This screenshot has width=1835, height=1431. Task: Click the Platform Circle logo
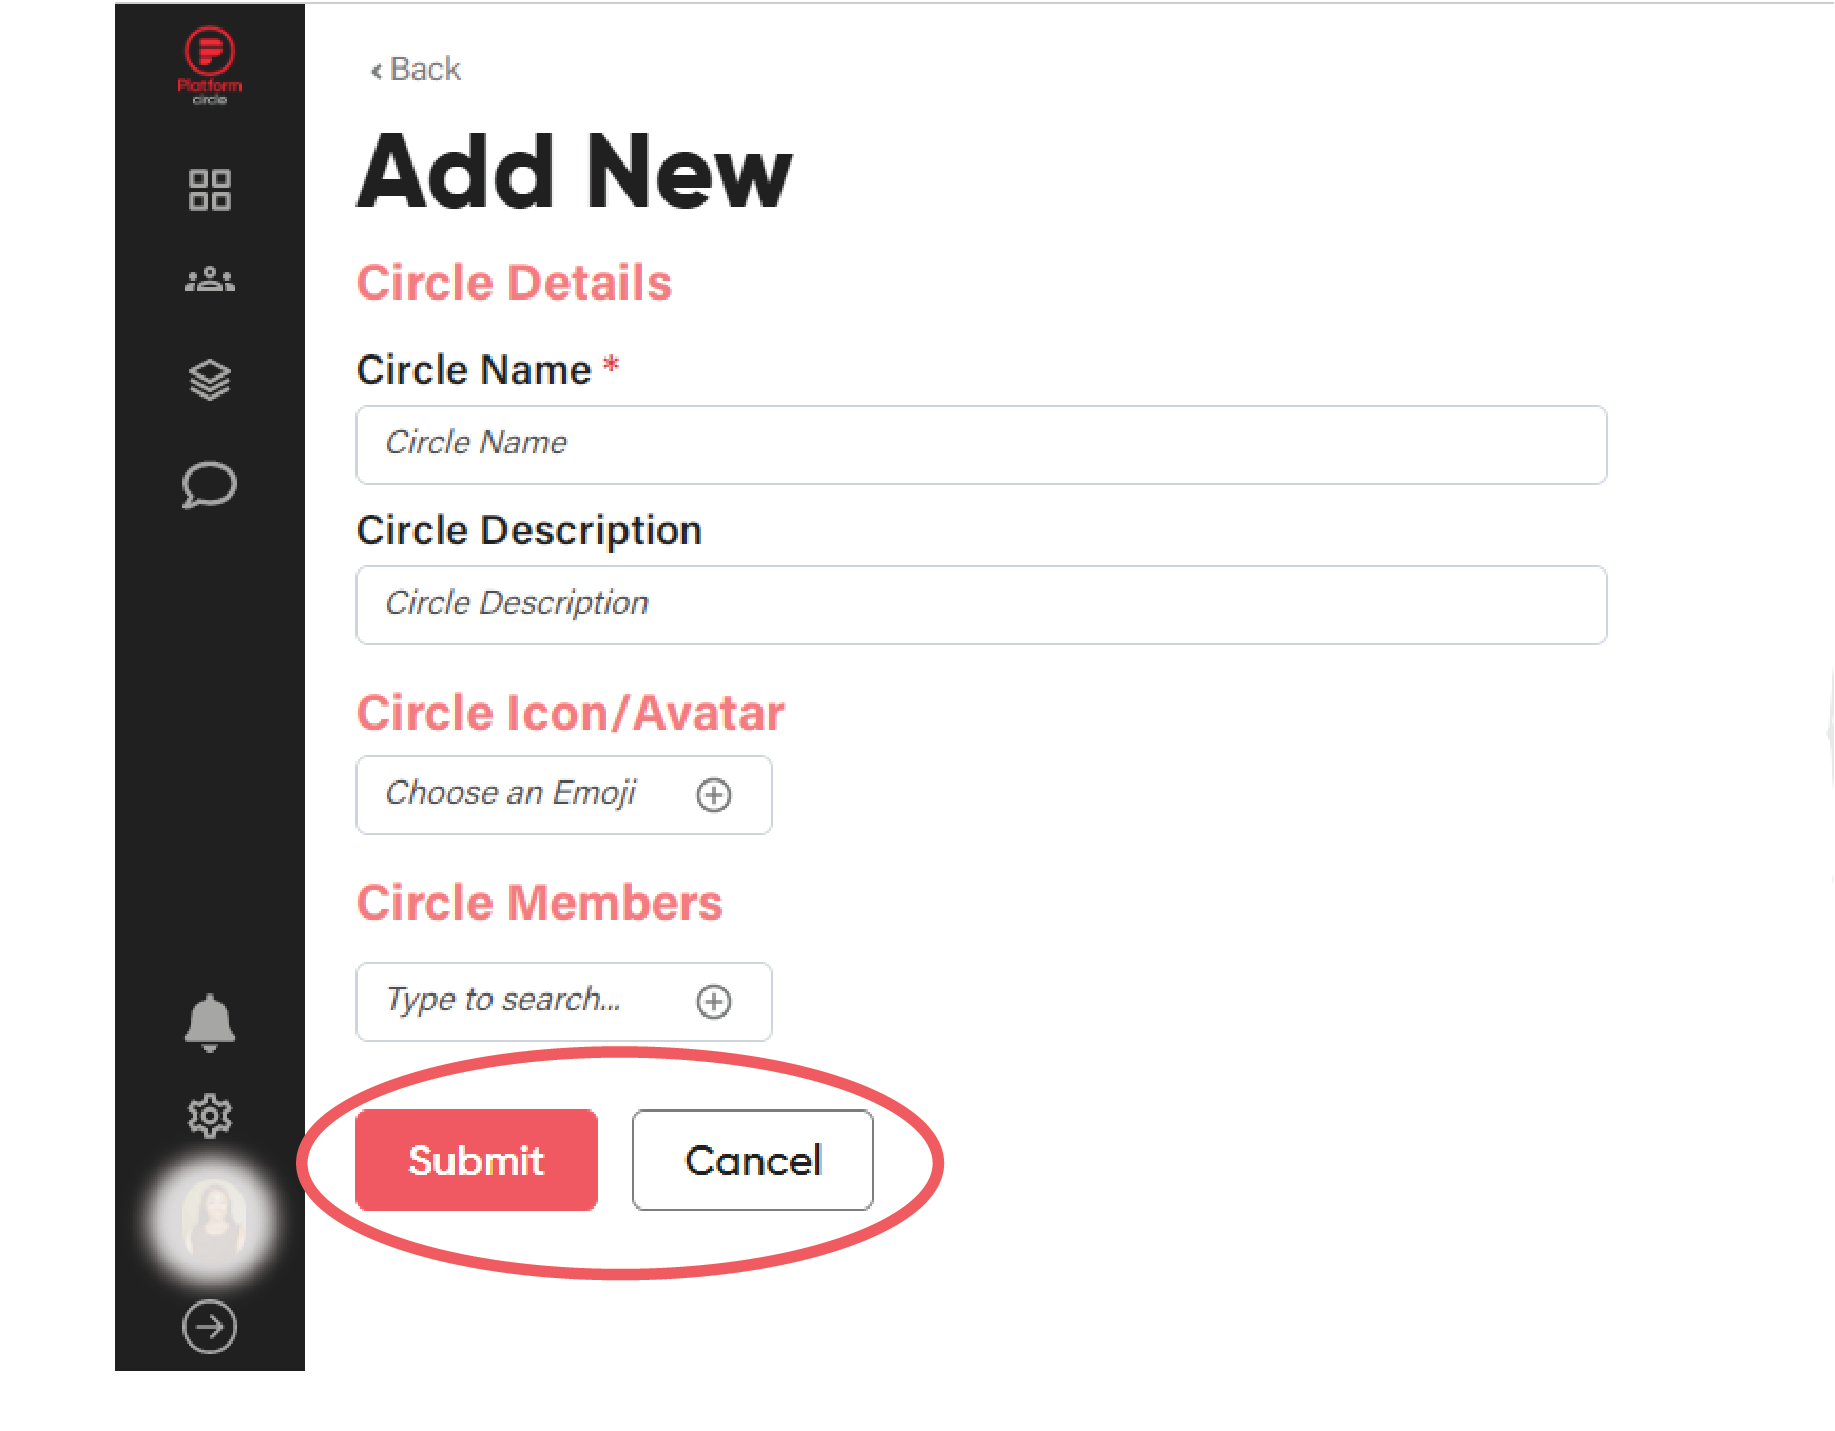(209, 65)
